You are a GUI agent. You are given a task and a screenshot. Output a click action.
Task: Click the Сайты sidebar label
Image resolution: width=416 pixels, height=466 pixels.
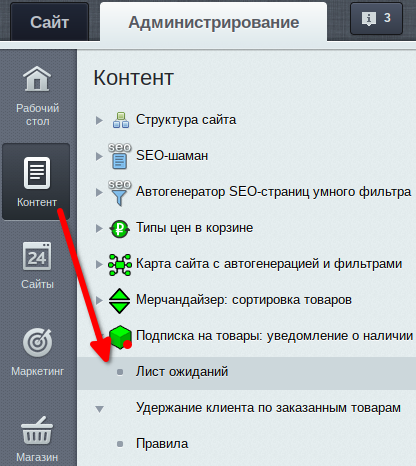37,284
